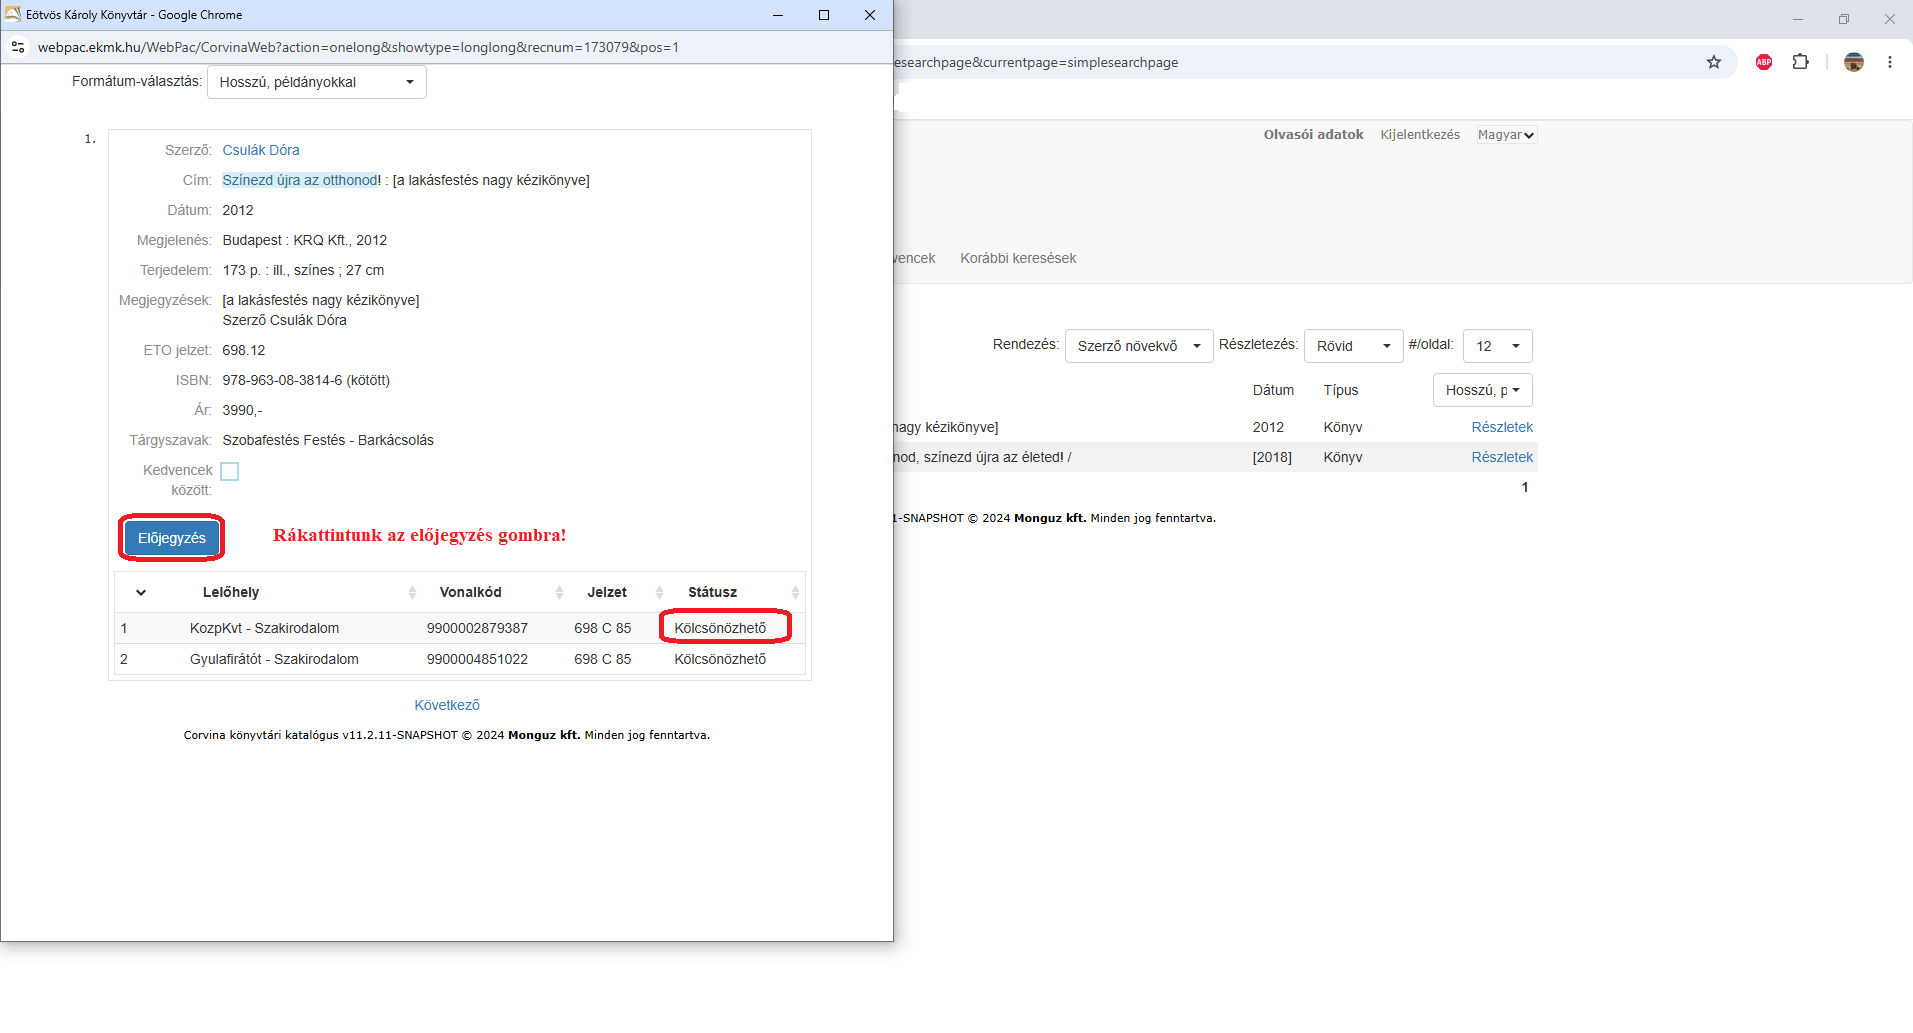The height and width of the screenshot is (1033, 1913).
Task: Click jelzet 698 C 85 in row 1
Action: tap(603, 628)
